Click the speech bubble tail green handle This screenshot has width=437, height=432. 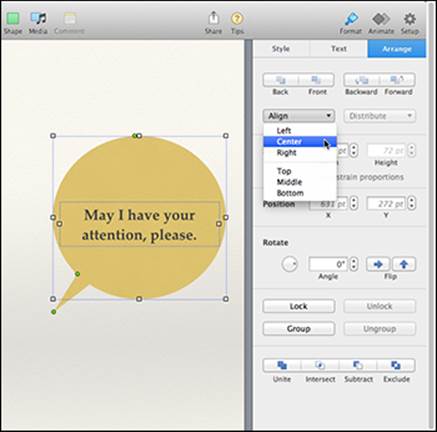pyautogui.click(x=54, y=312)
